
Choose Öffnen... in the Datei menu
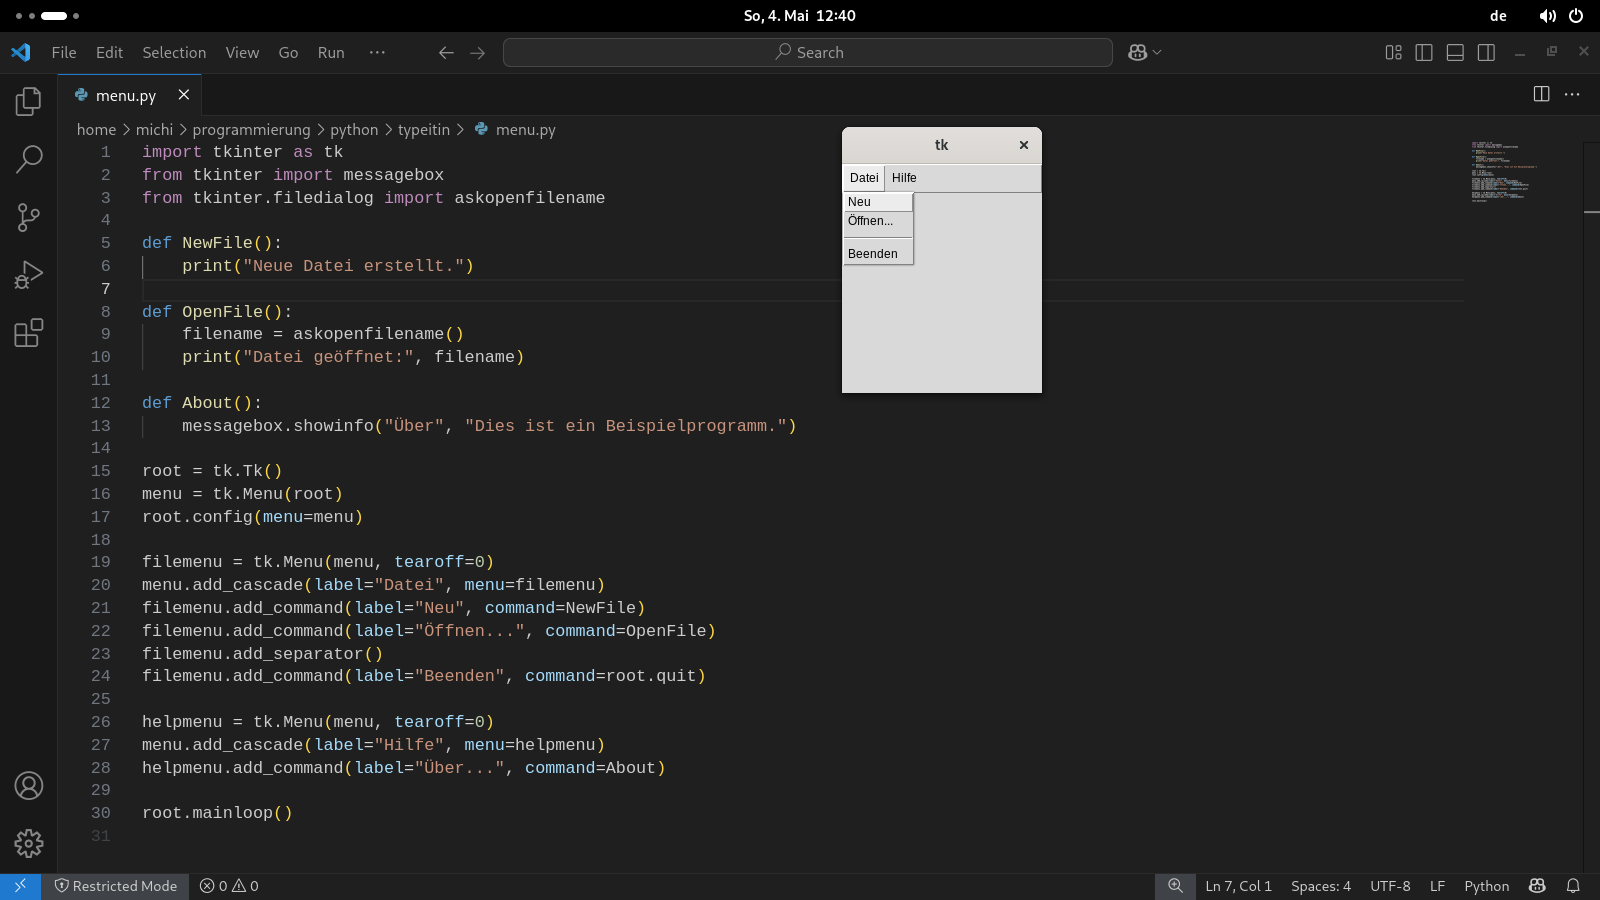(878, 221)
